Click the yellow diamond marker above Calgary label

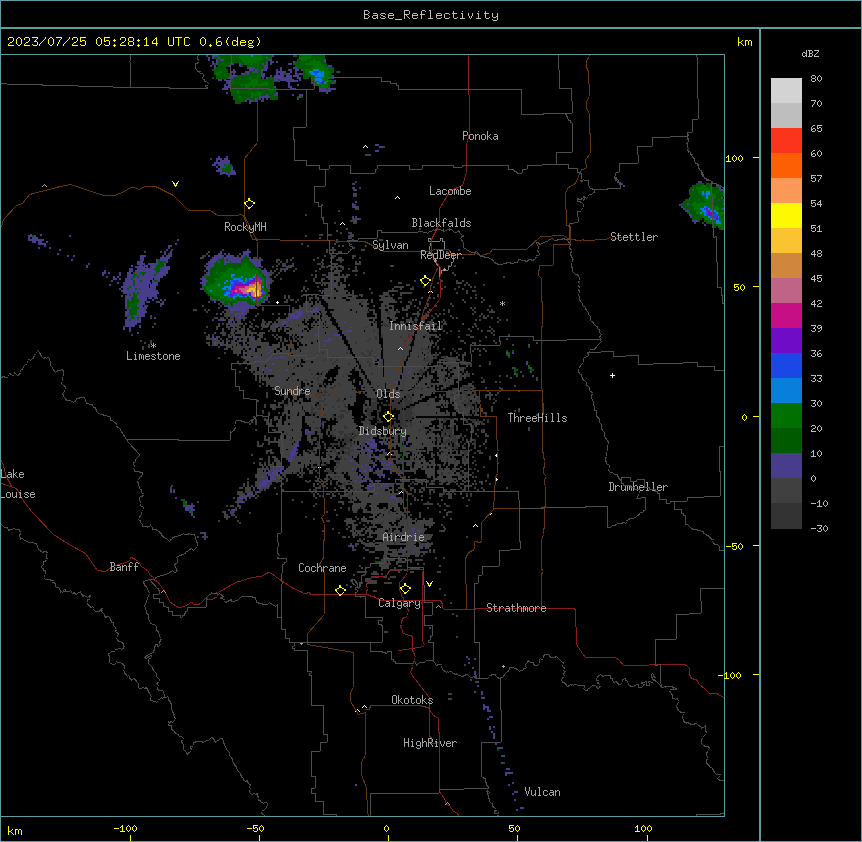click(x=405, y=589)
